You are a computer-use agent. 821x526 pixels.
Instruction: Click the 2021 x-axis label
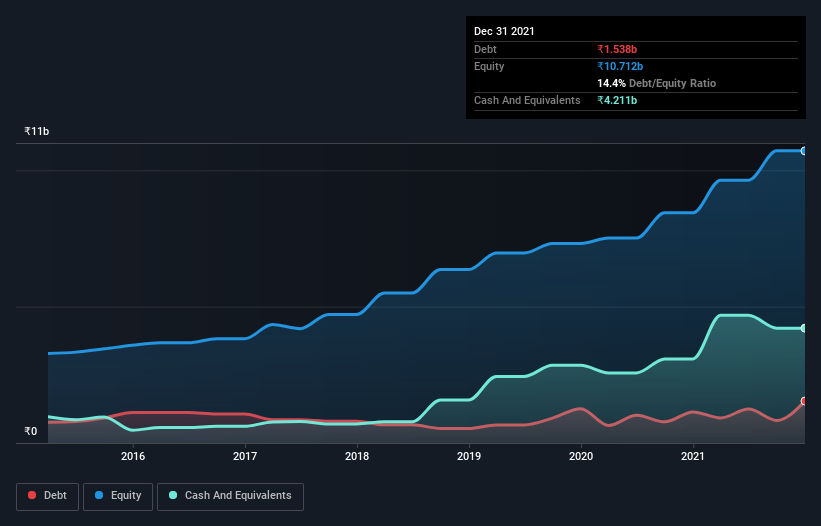click(693, 456)
